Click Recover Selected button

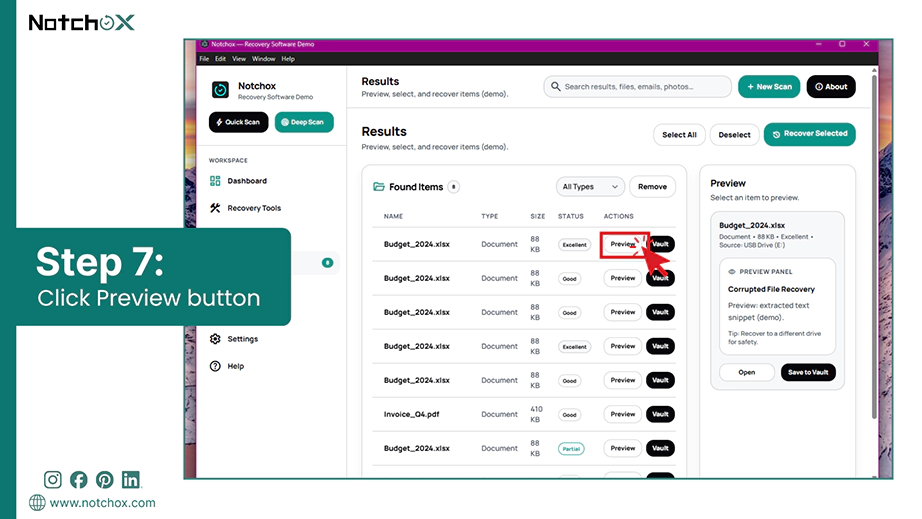(x=810, y=134)
